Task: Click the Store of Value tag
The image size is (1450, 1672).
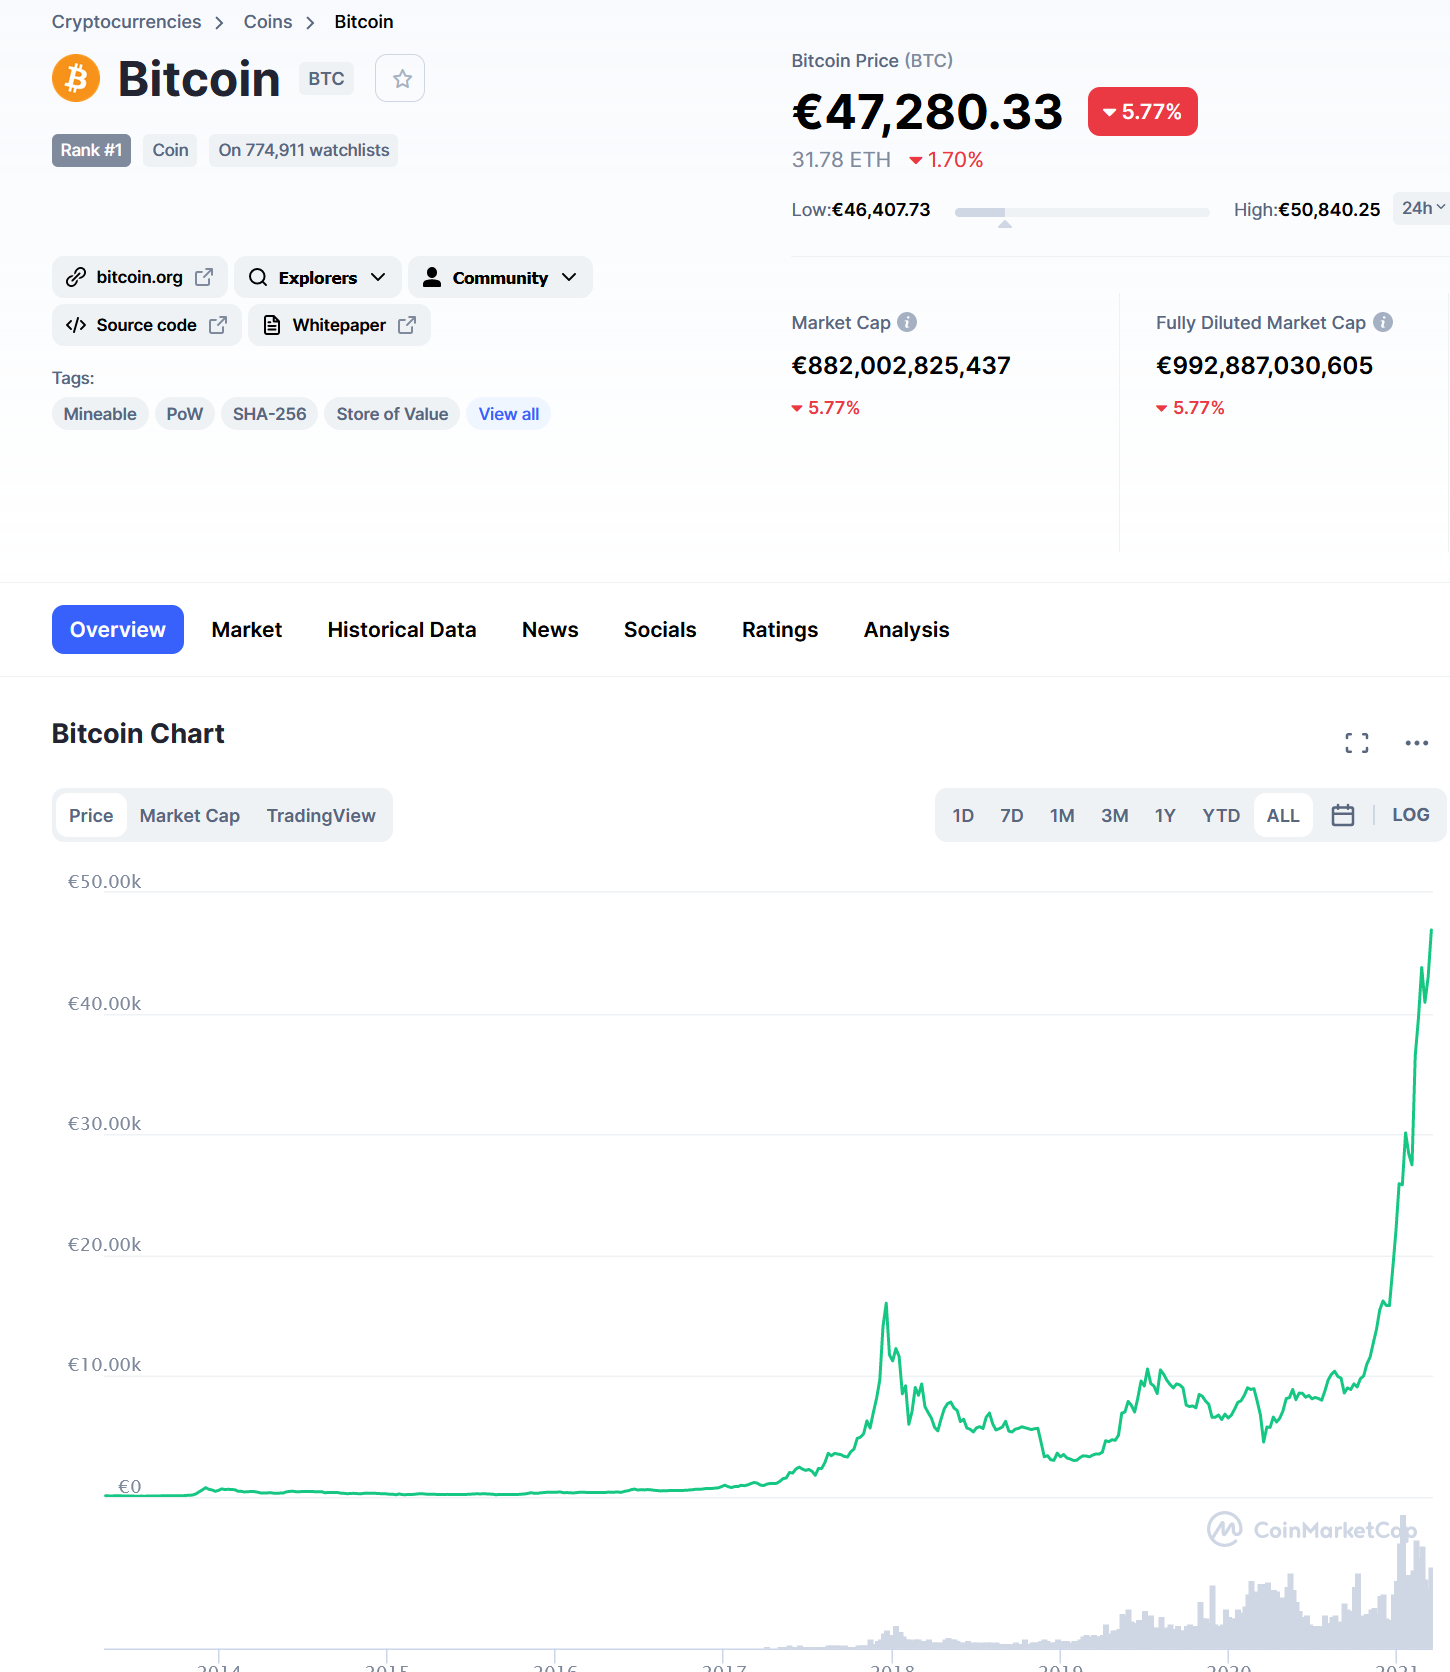Action: [x=392, y=414]
